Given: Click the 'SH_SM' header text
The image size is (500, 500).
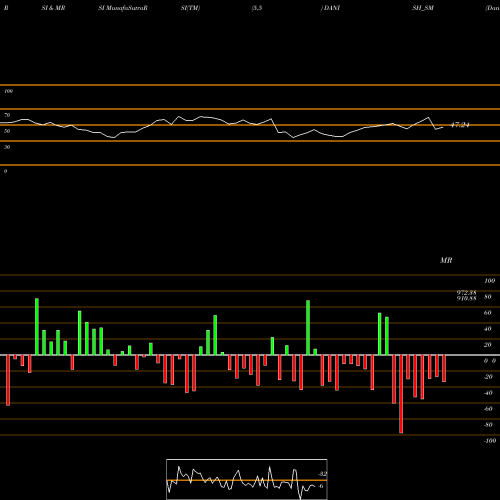Looking at the screenshot, I should coord(423,8).
